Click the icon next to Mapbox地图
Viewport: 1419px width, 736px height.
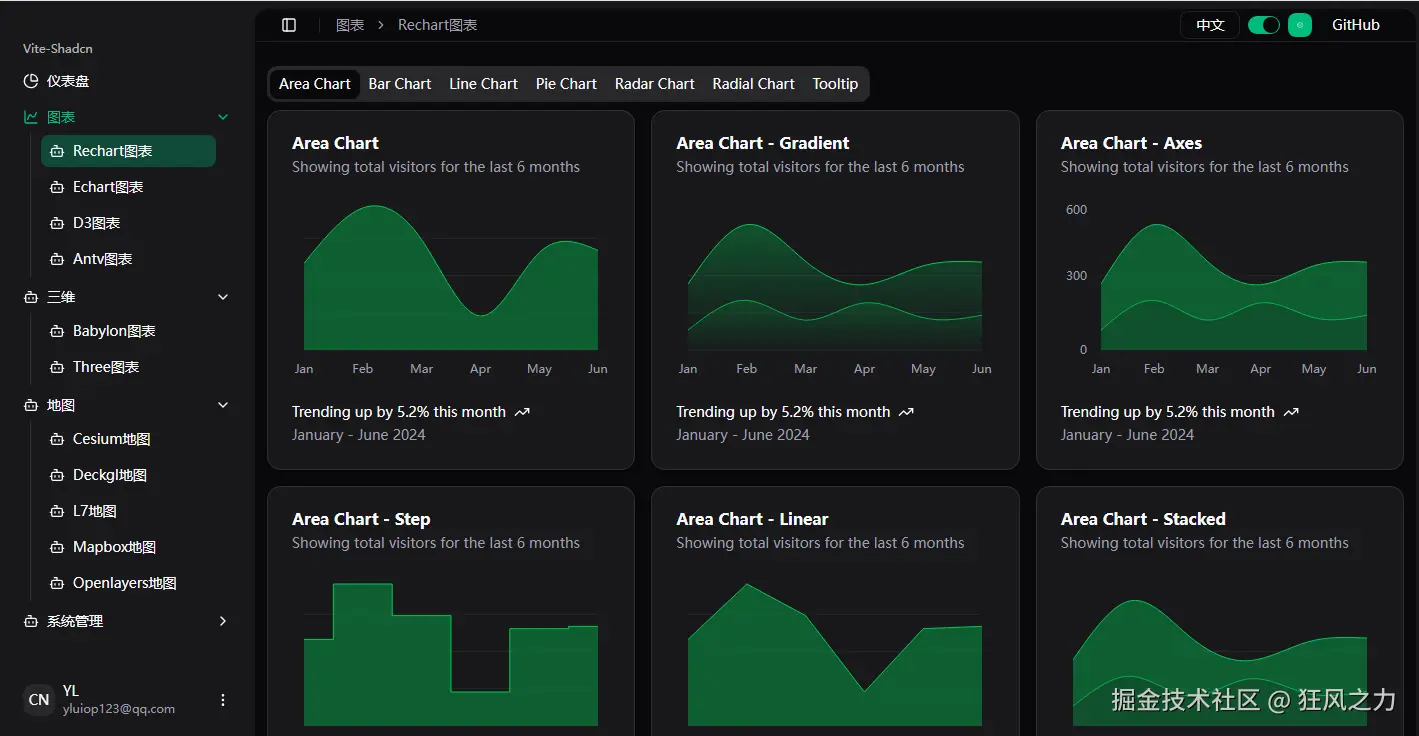(x=57, y=547)
